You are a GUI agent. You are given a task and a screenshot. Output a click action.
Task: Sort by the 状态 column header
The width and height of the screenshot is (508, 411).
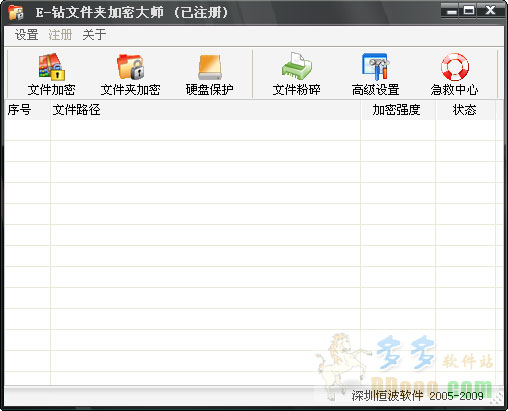[x=465, y=110]
